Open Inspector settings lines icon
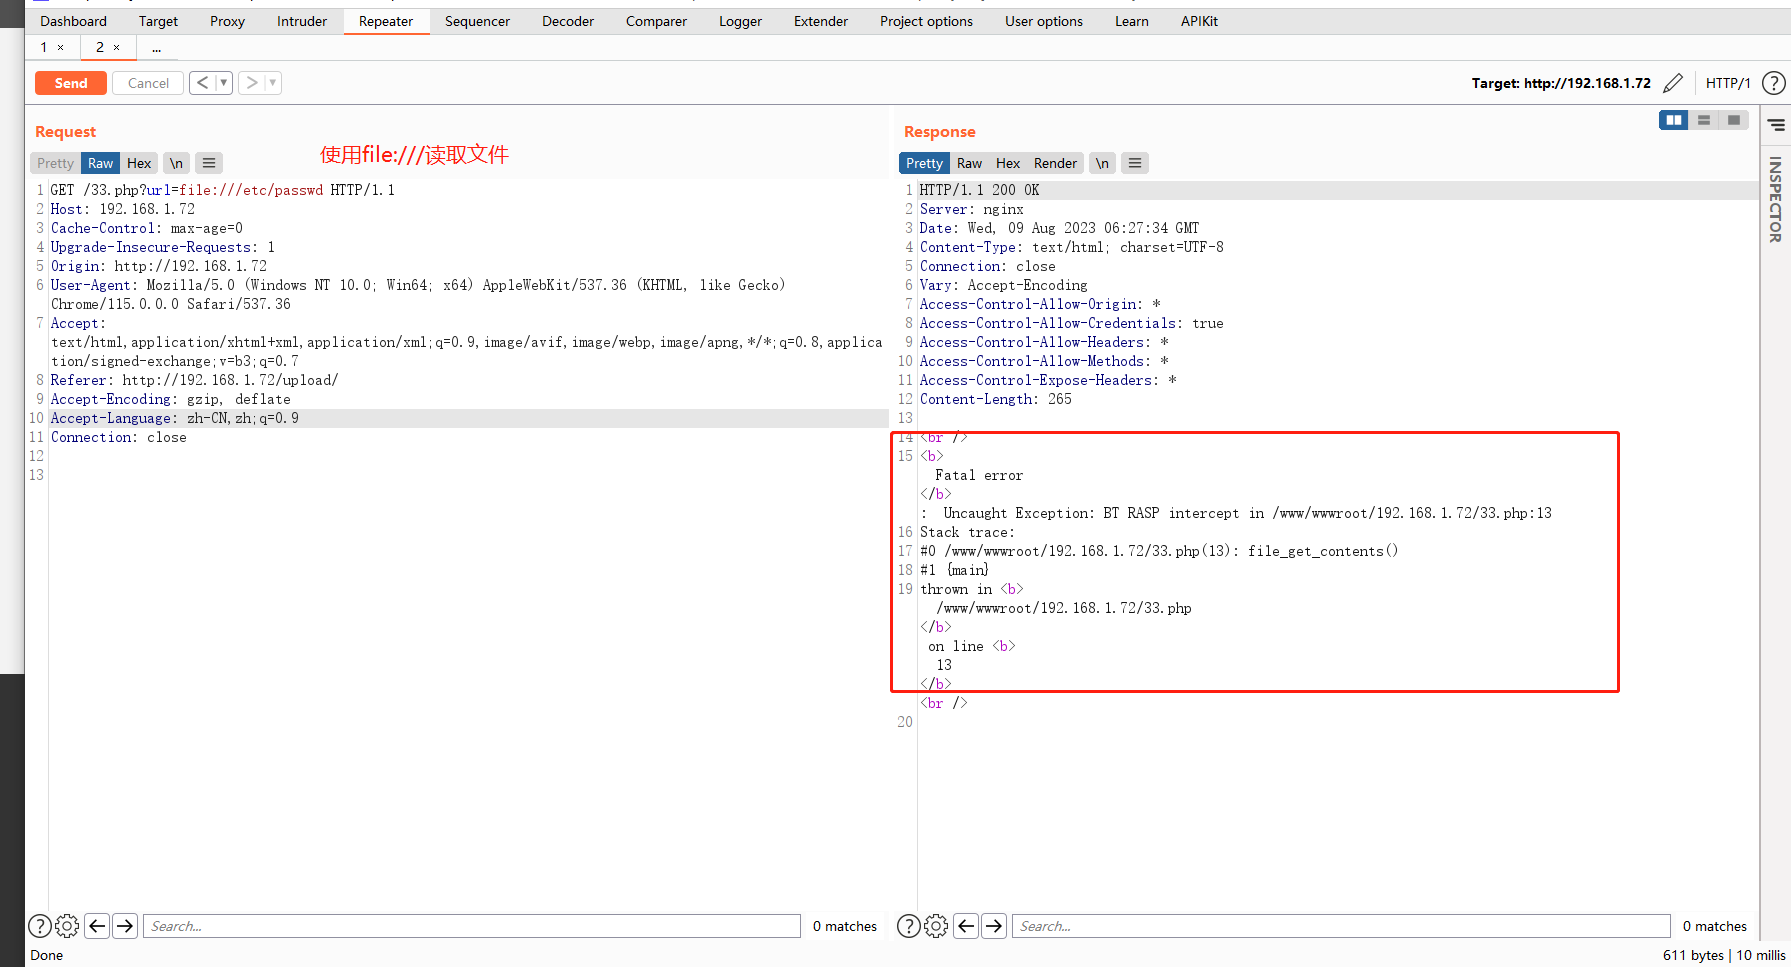The height and width of the screenshot is (967, 1791). click(1776, 125)
